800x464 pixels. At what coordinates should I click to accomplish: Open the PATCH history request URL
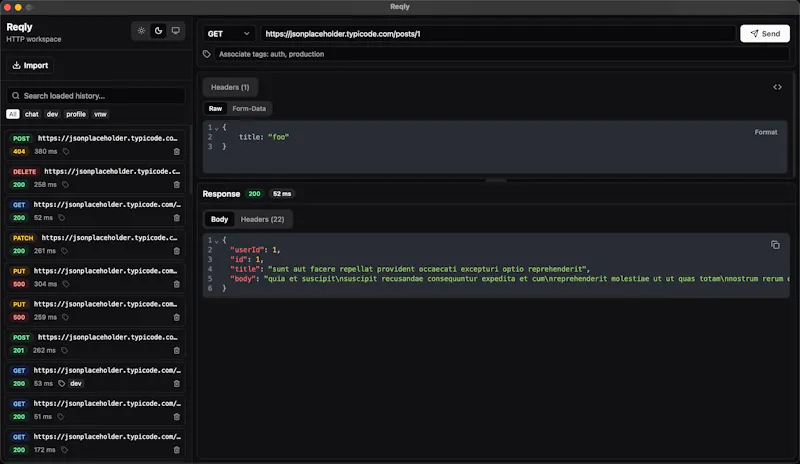109,238
